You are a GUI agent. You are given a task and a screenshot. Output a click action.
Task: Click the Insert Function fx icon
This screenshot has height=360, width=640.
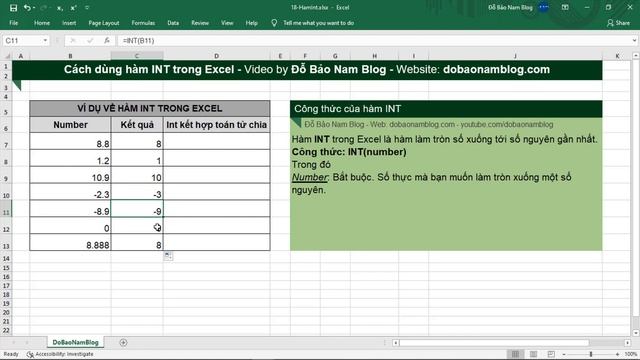pos(107,40)
